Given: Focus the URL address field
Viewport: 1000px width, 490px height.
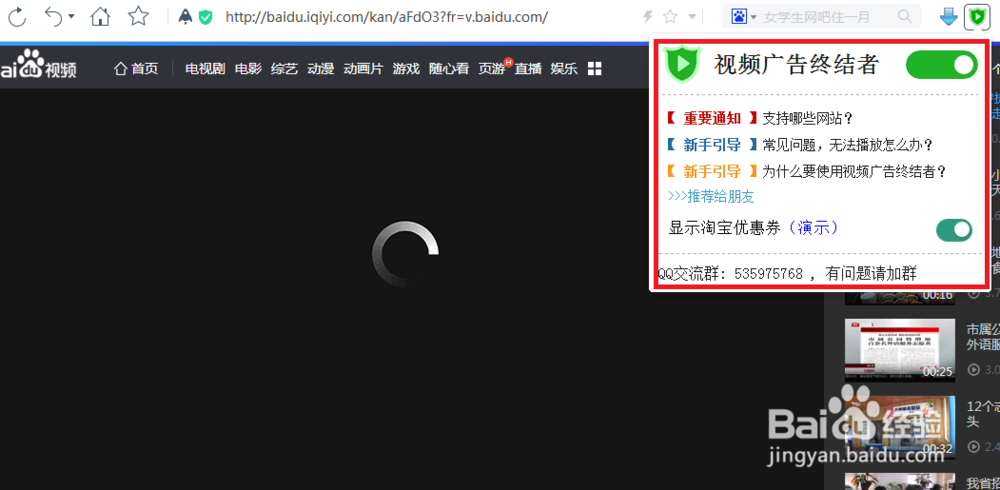Looking at the screenshot, I should (386, 17).
